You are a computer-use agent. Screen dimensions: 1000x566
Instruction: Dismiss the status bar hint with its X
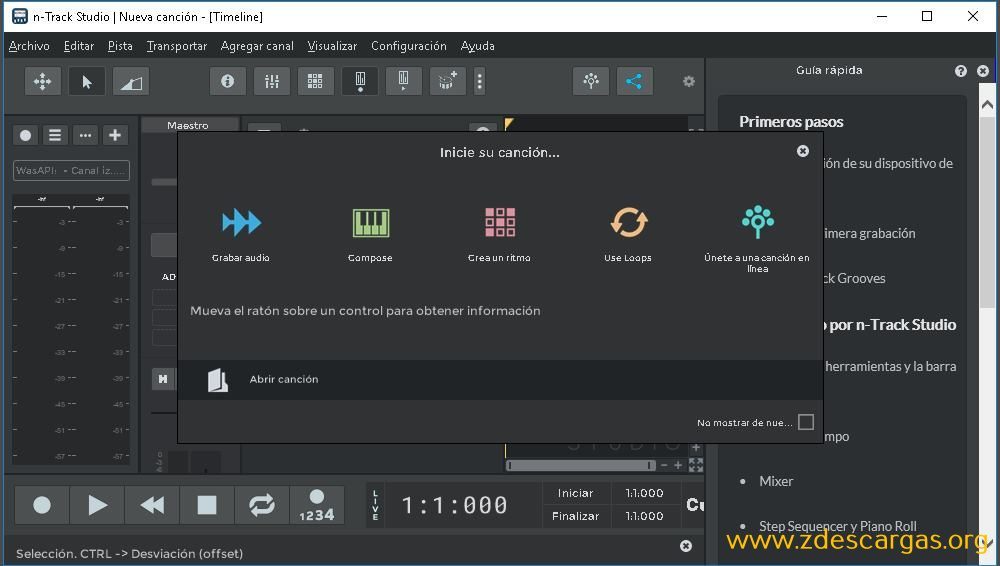pos(686,546)
